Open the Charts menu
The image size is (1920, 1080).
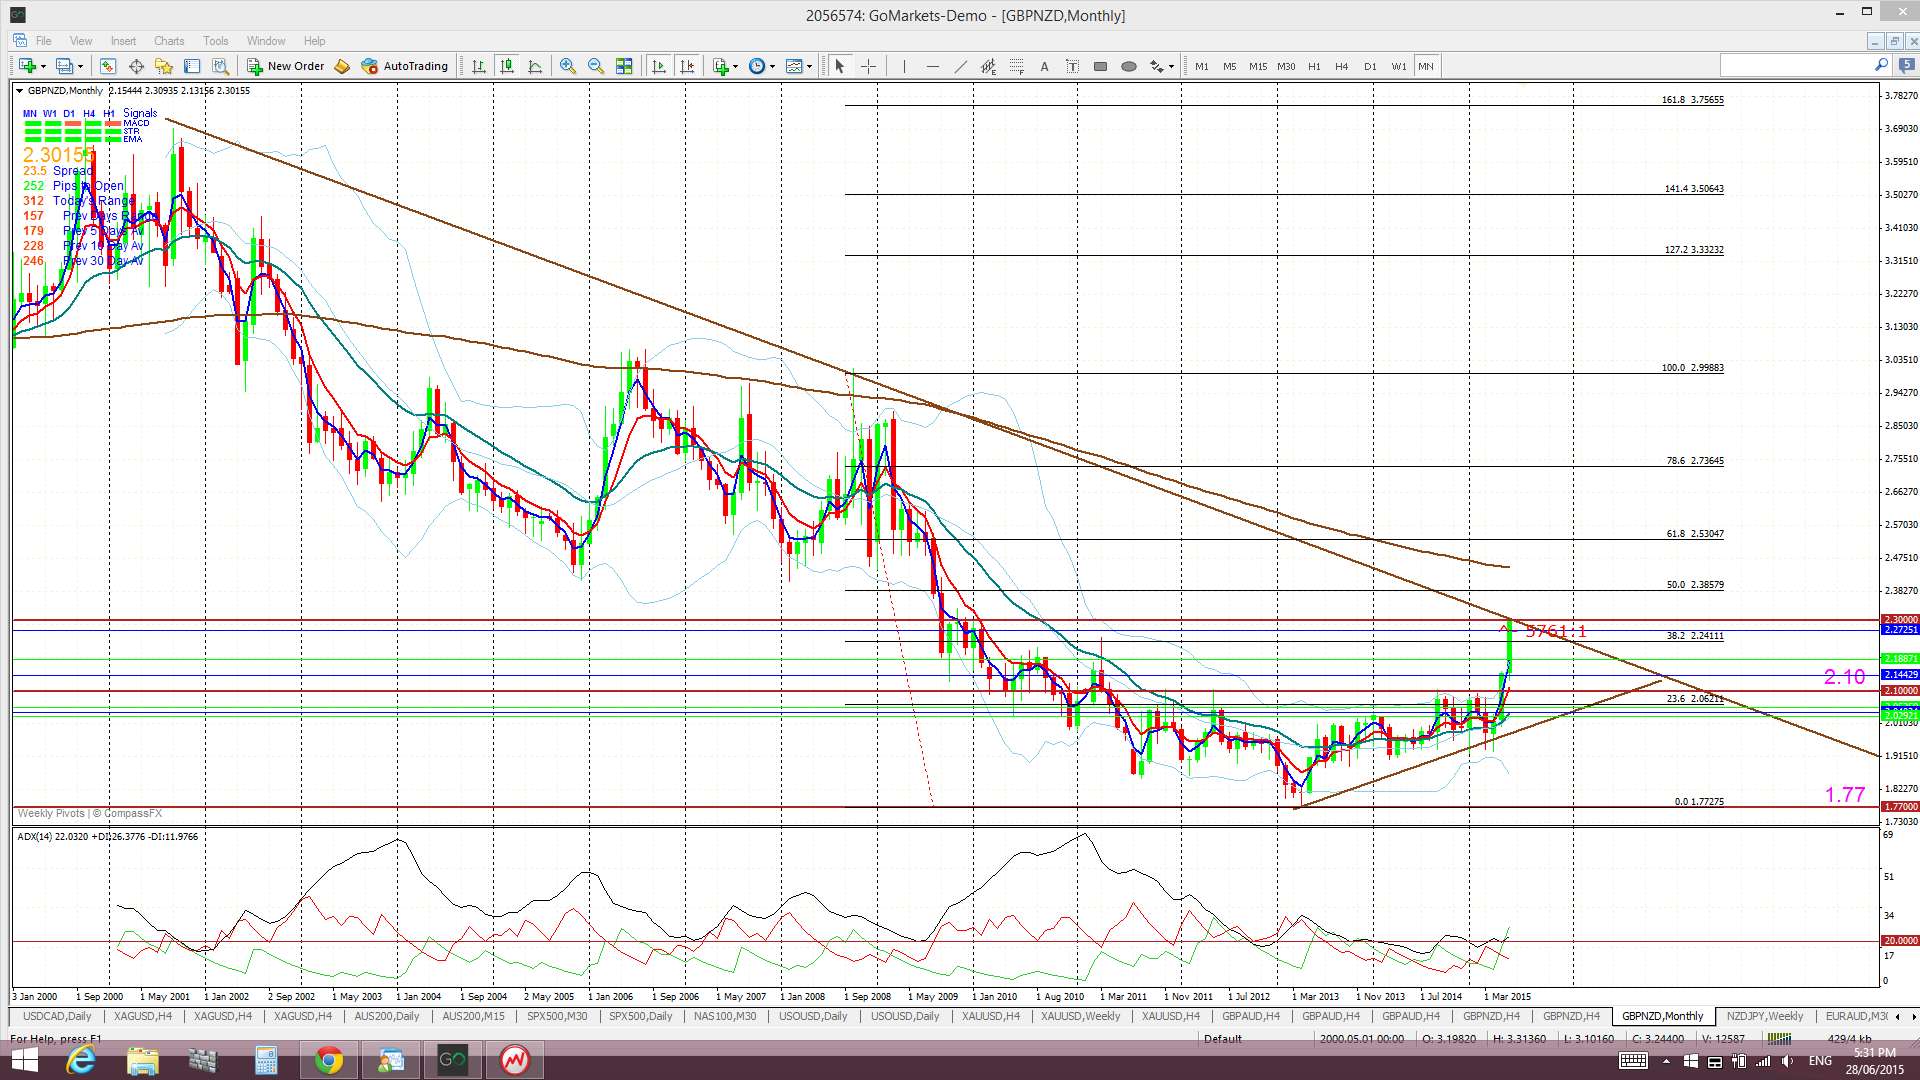168,41
